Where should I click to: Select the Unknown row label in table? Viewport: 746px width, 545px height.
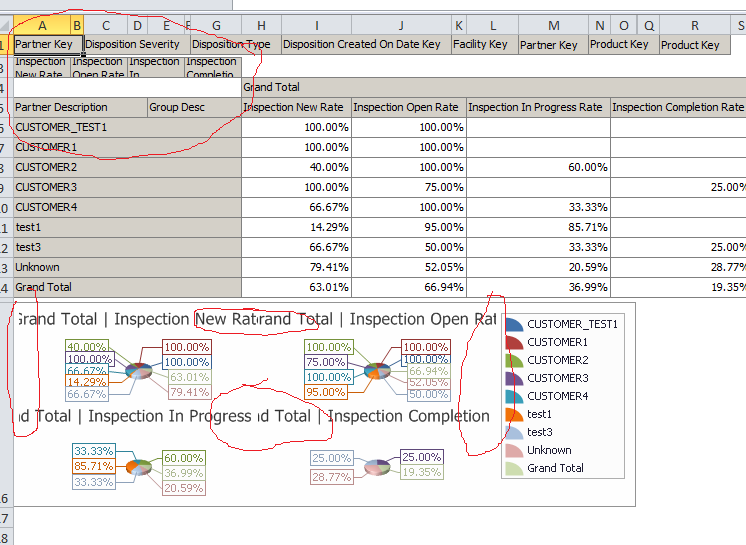pyautogui.click(x=127, y=267)
